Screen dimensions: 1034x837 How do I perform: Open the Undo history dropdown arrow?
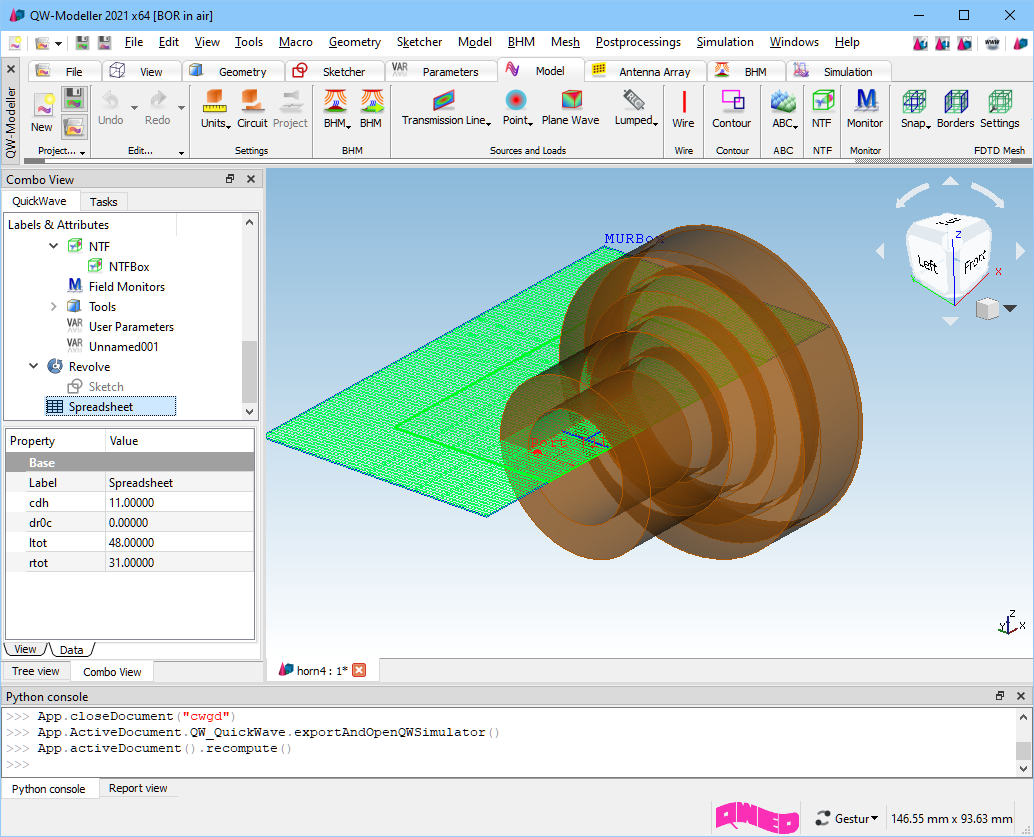[x=135, y=107]
